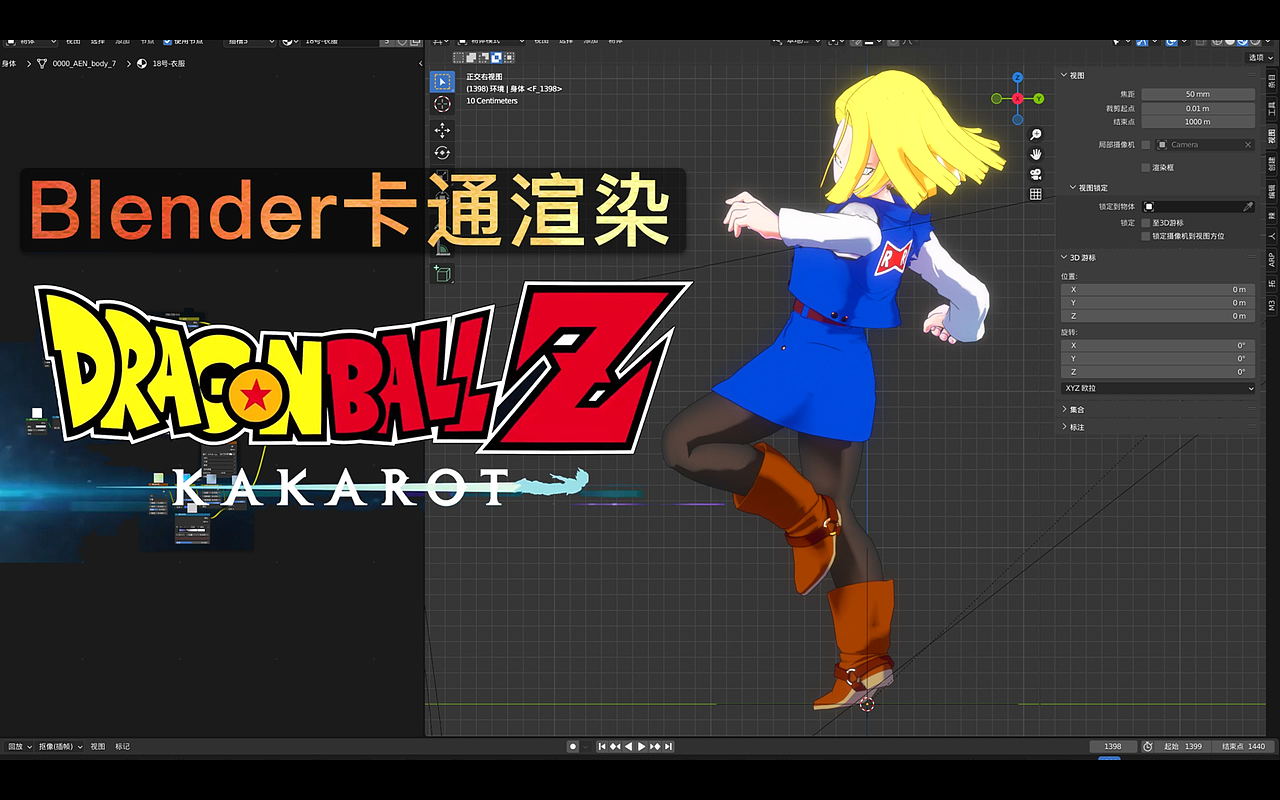Screen dimensions: 1280x800
Task: Click the pan view hand icon
Action: (x=1036, y=154)
